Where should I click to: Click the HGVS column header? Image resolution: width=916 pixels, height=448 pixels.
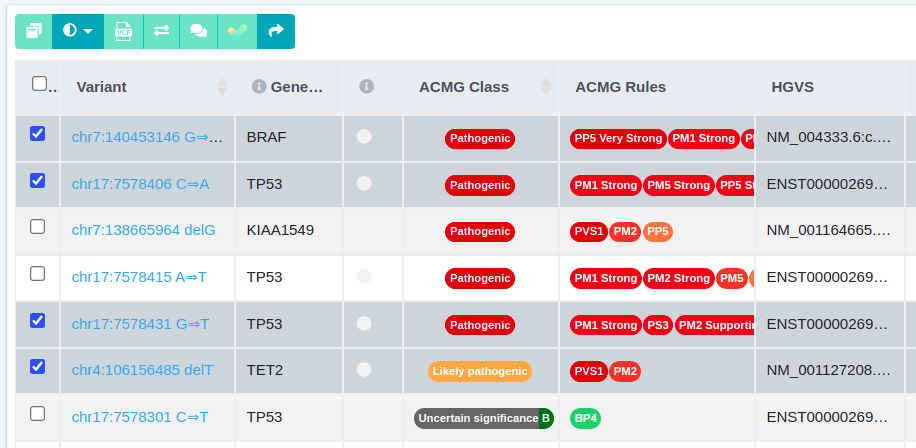[792, 87]
